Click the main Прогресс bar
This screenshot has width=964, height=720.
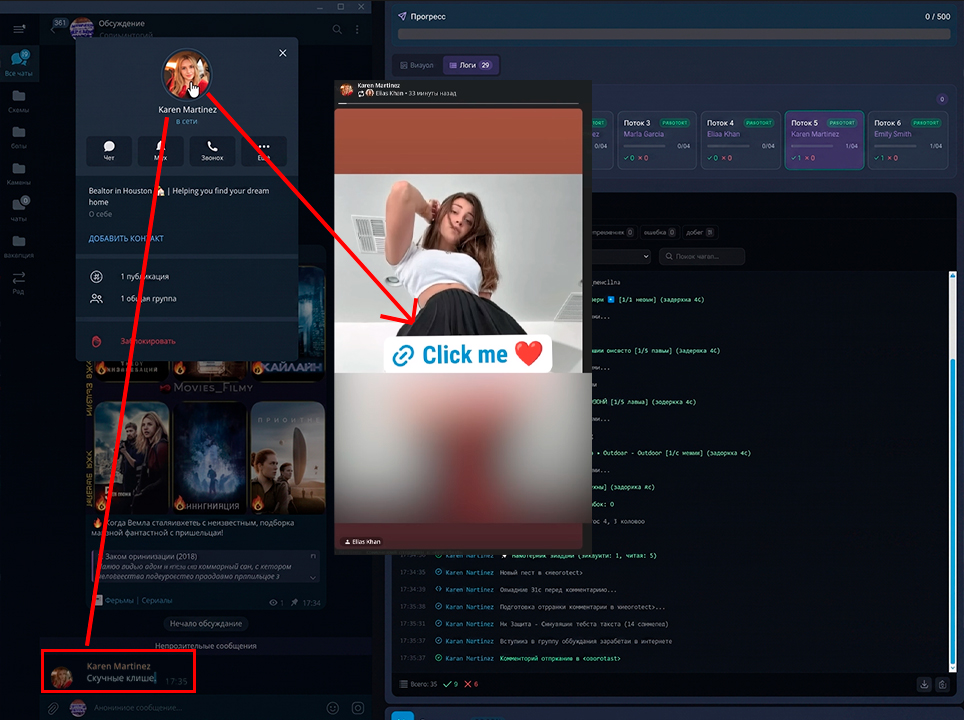point(674,34)
